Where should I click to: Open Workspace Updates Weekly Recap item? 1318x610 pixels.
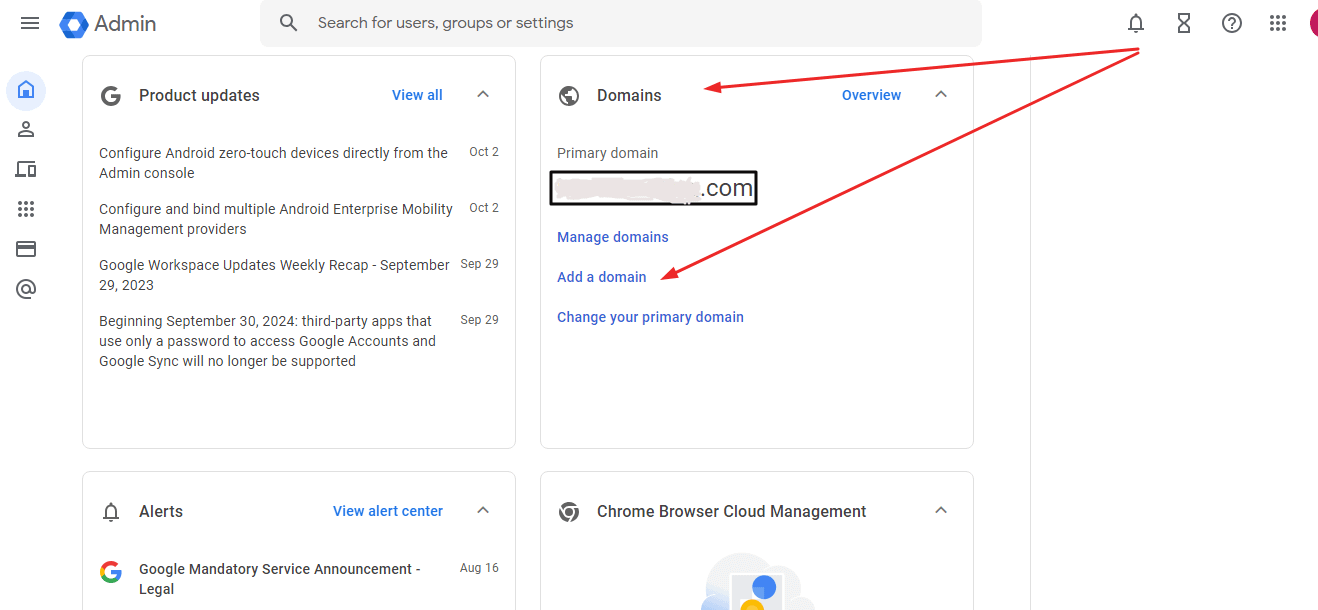pyautogui.click(x=274, y=275)
